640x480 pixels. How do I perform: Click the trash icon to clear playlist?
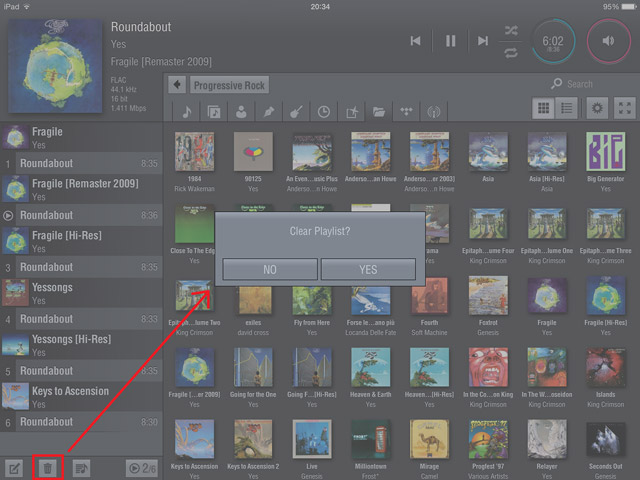pyautogui.click(x=47, y=467)
